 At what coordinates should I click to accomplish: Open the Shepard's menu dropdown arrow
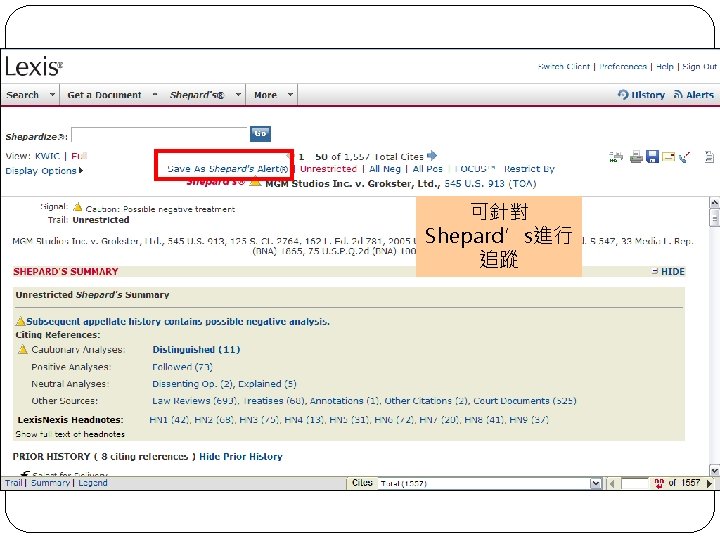(238, 95)
